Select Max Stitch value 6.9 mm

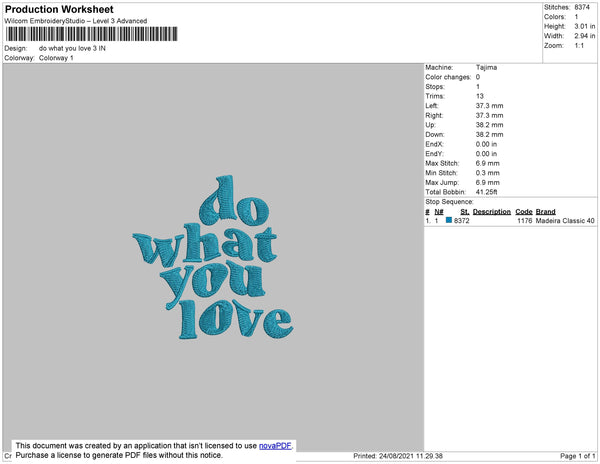(x=488, y=163)
